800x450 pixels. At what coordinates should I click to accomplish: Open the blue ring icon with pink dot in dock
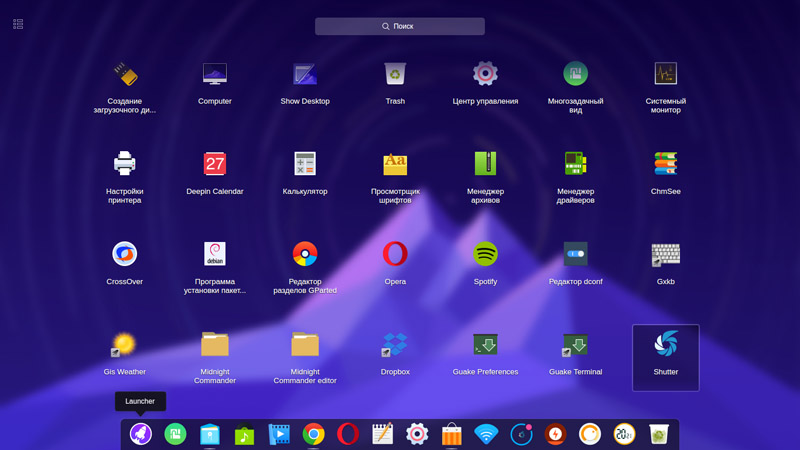point(521,434)
